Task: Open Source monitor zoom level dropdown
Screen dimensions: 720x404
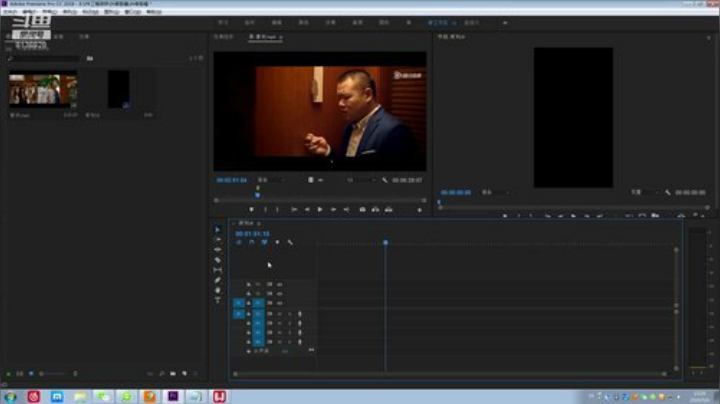Action: (x=270, y=180)
